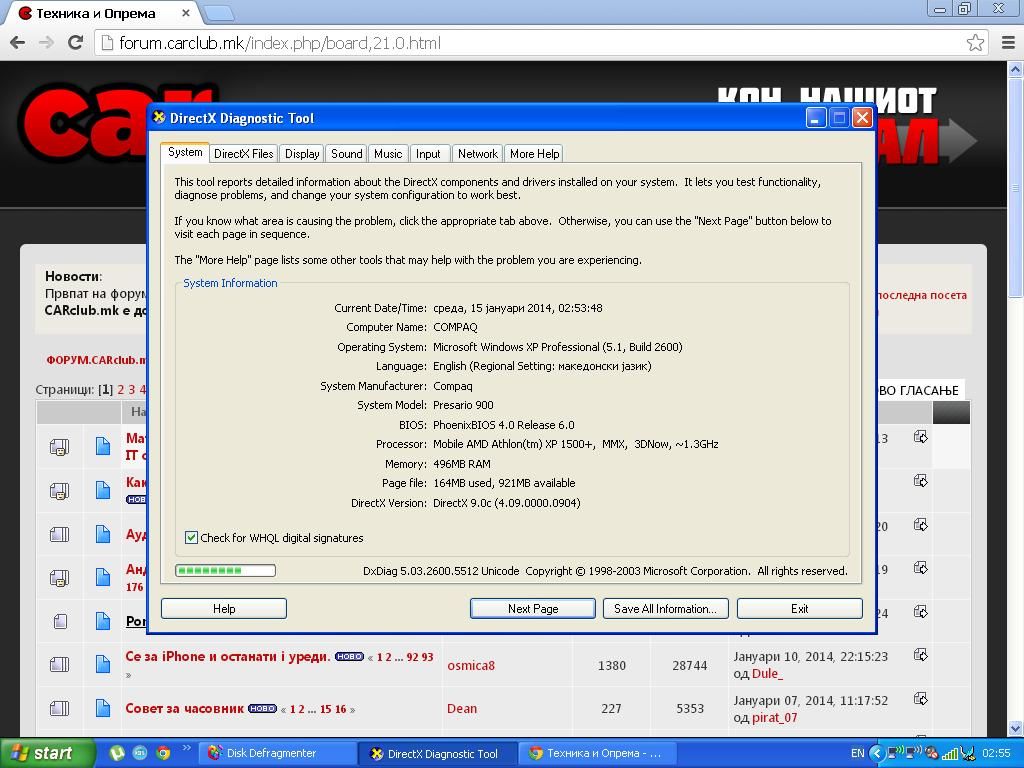The height and width of the screenshot is (768, 1024).
Task: Open the Chrome hamburger menu
Action: pyautogui.click(x=1007, y=42)
